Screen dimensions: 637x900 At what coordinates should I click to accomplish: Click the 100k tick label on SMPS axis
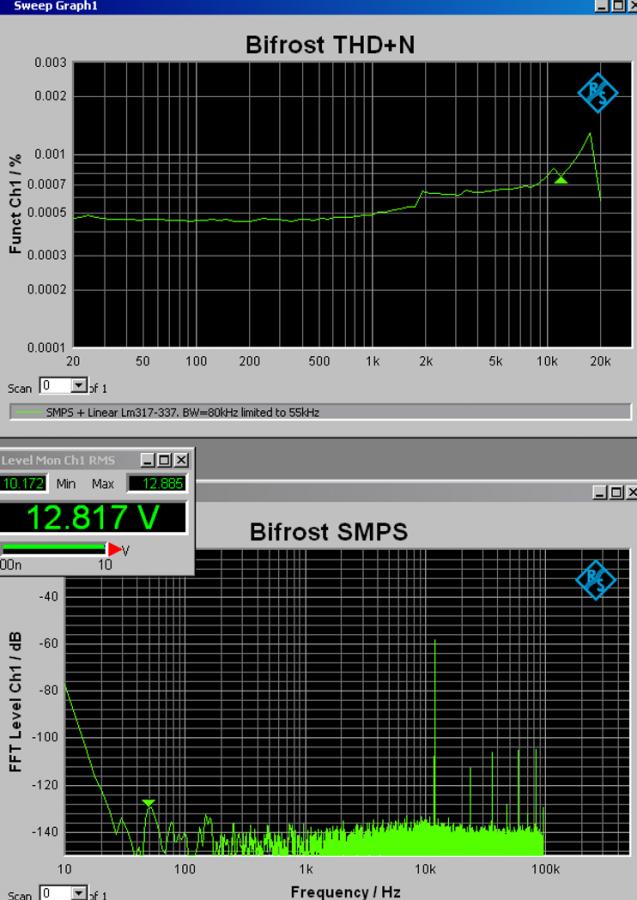pyautogui.click(x=545, y=869)
